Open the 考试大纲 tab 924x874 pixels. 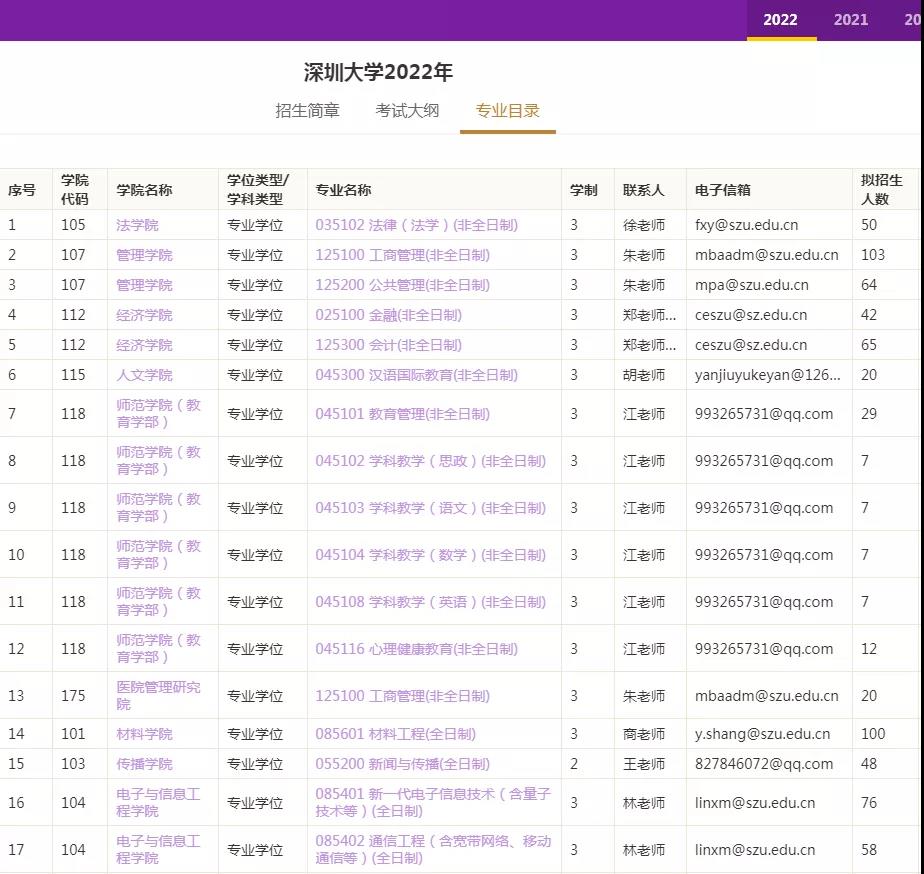point(407,111)
